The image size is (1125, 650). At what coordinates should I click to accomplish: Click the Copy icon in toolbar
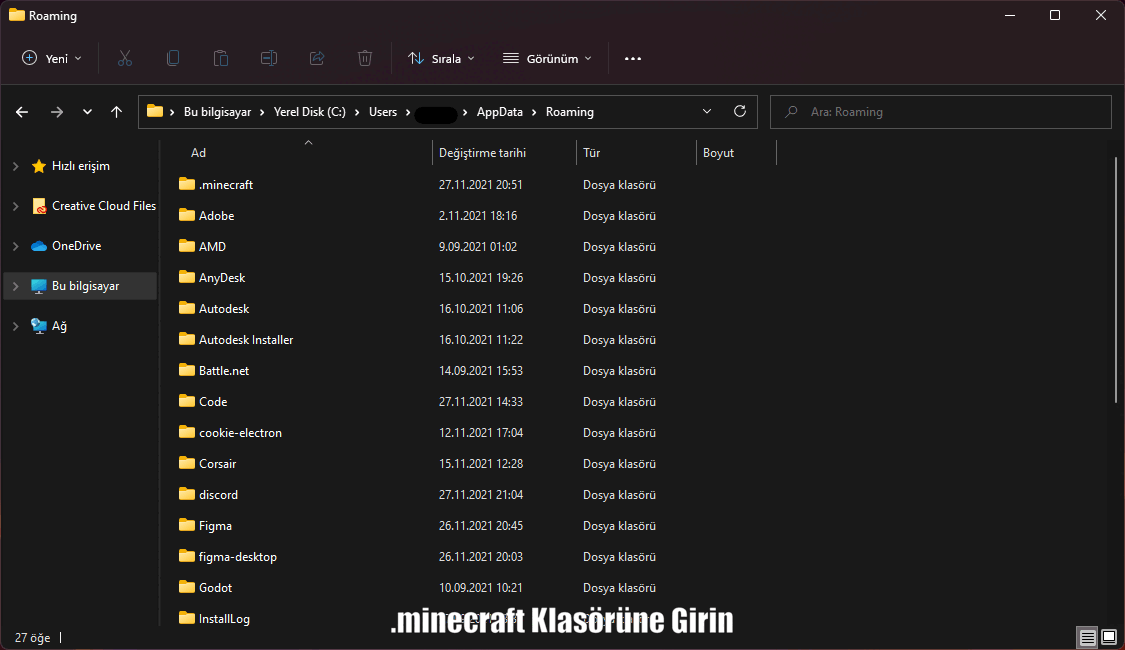pyautogui.click(x=173, y=58)
